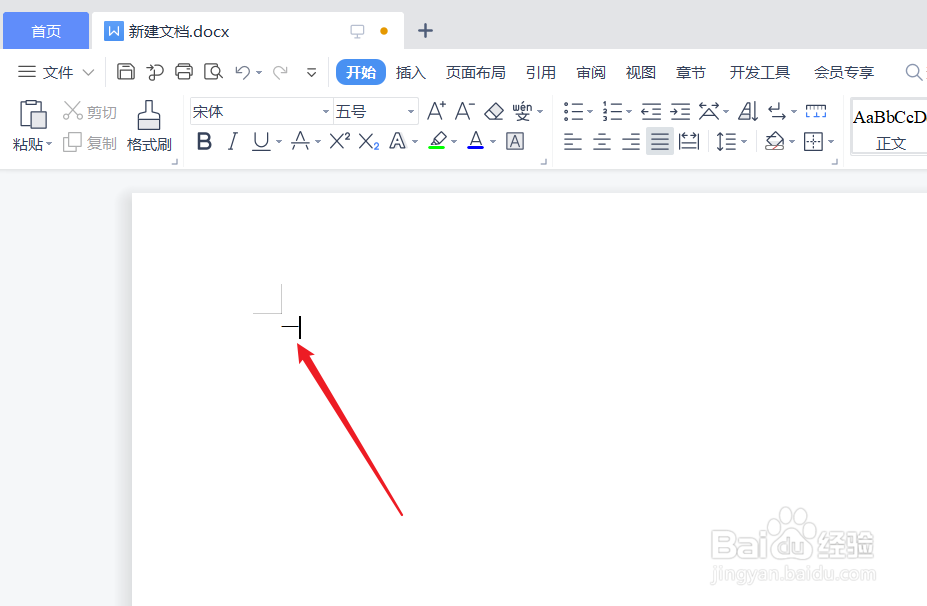Click the Save document icon

125,72
